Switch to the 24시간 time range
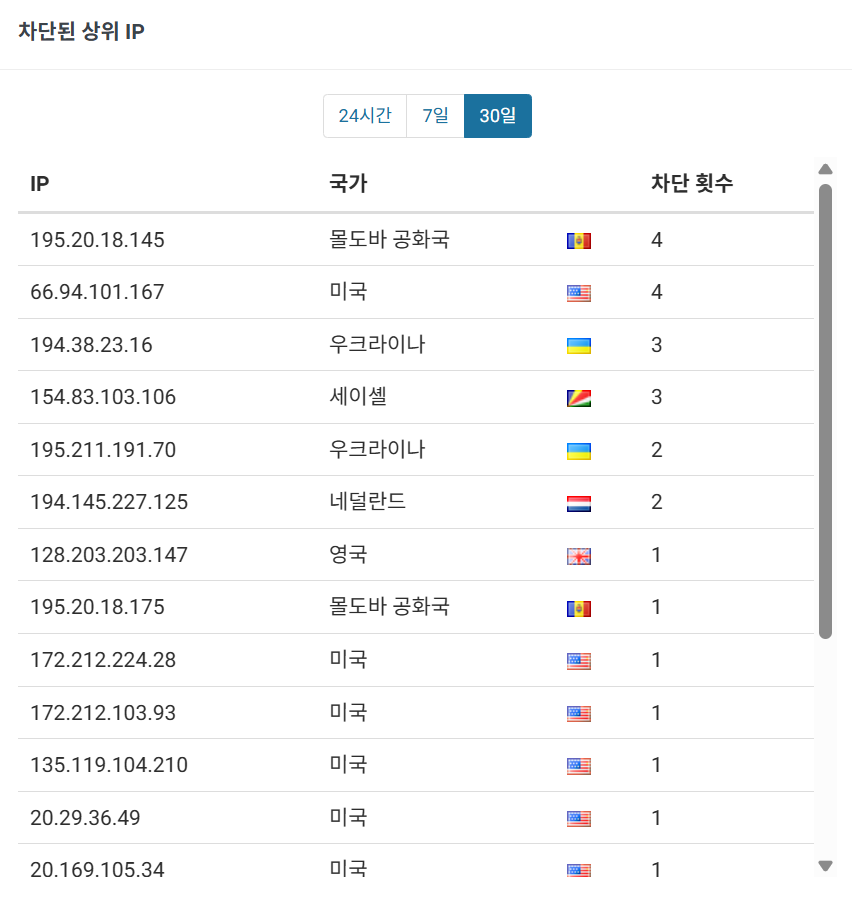This screenshot has height=901, width=852. coord(365,116)
